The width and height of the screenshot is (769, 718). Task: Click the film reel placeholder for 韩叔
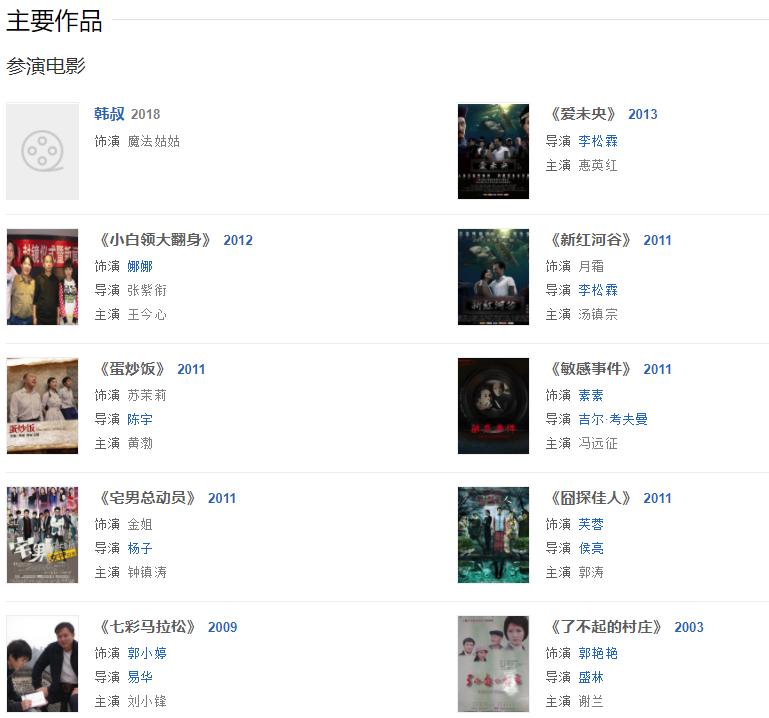tap(43, 151)
